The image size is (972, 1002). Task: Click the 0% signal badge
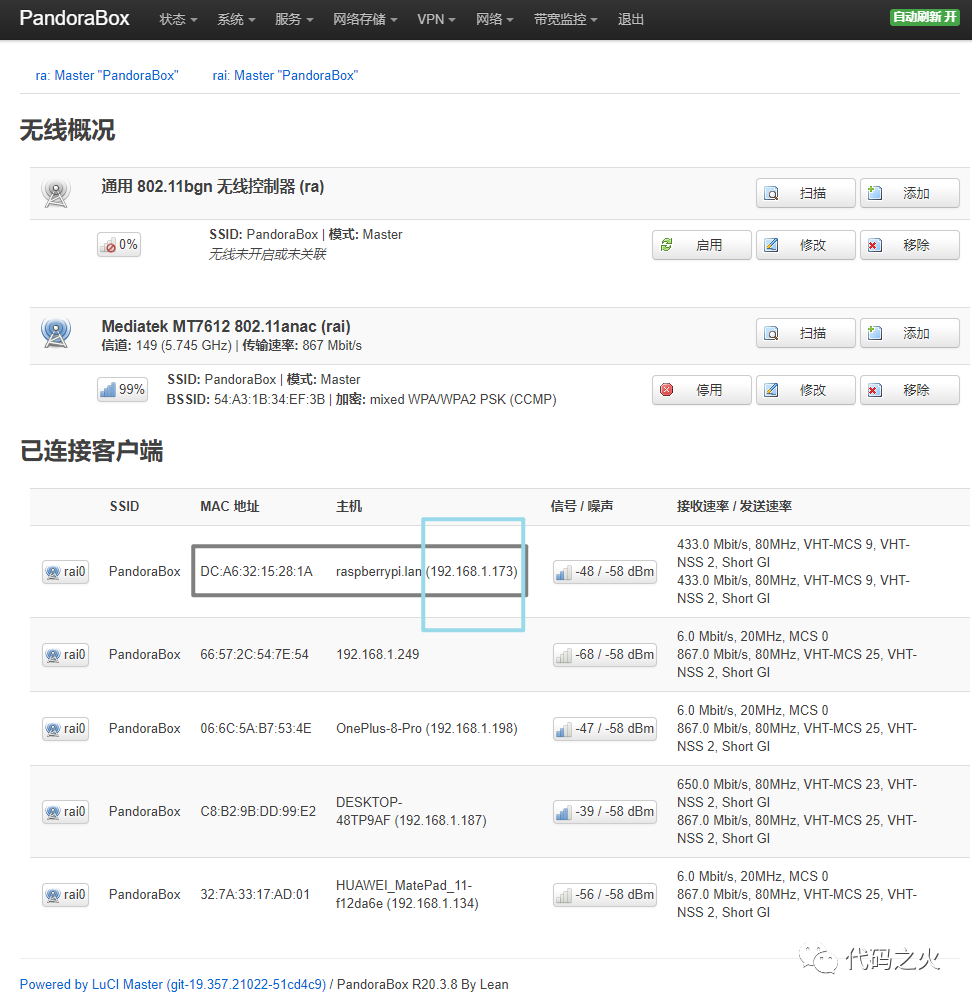point(119,245)
